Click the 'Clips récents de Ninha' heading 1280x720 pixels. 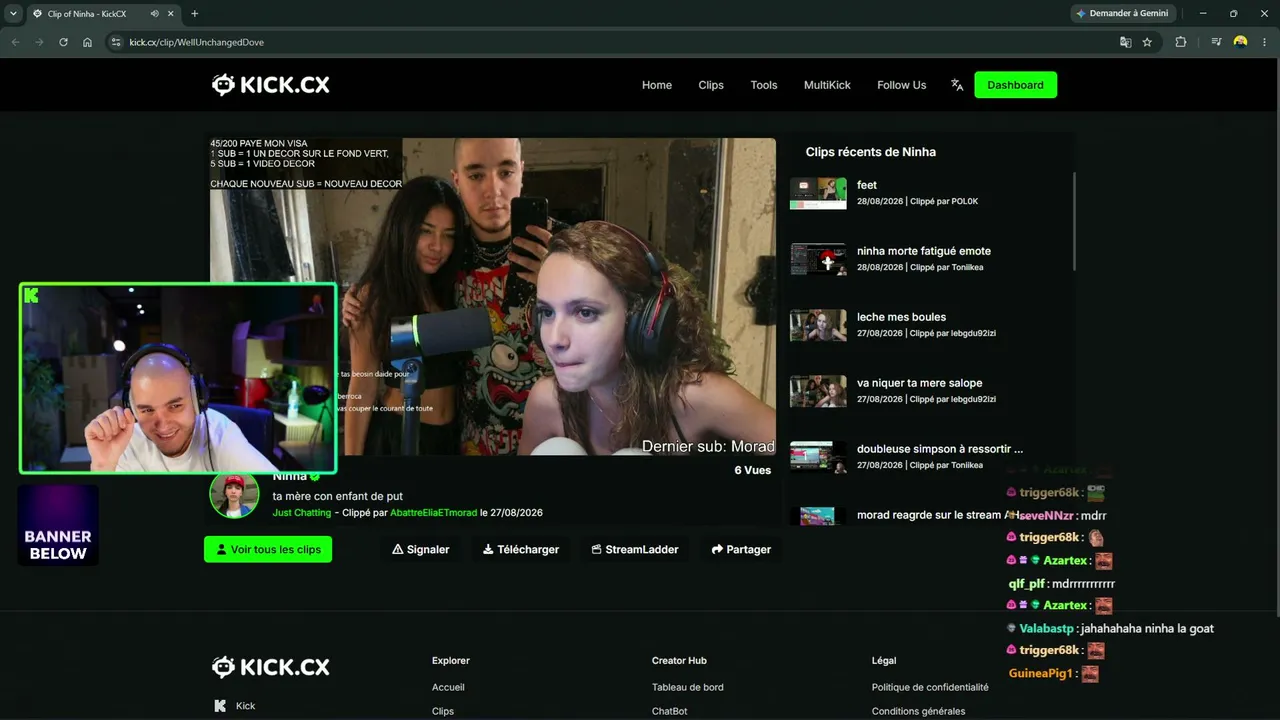(871, 152)
